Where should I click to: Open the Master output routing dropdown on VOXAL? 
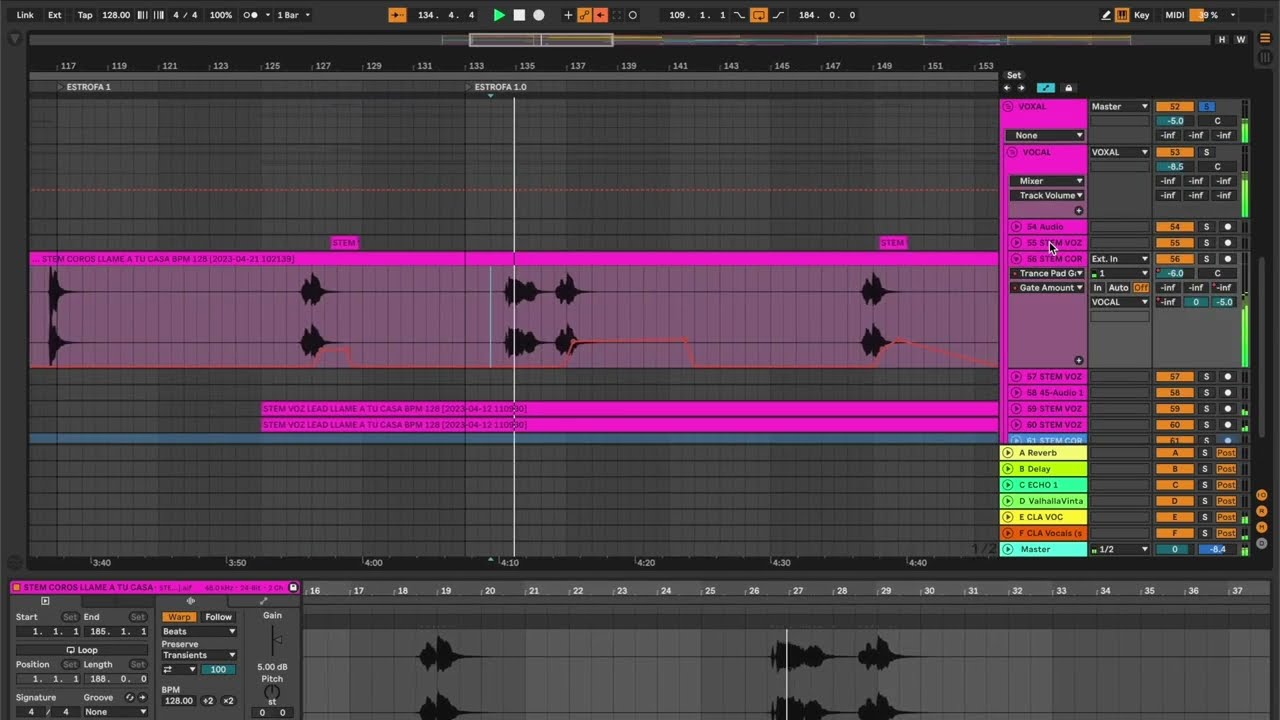click(x=1120, y=106)
